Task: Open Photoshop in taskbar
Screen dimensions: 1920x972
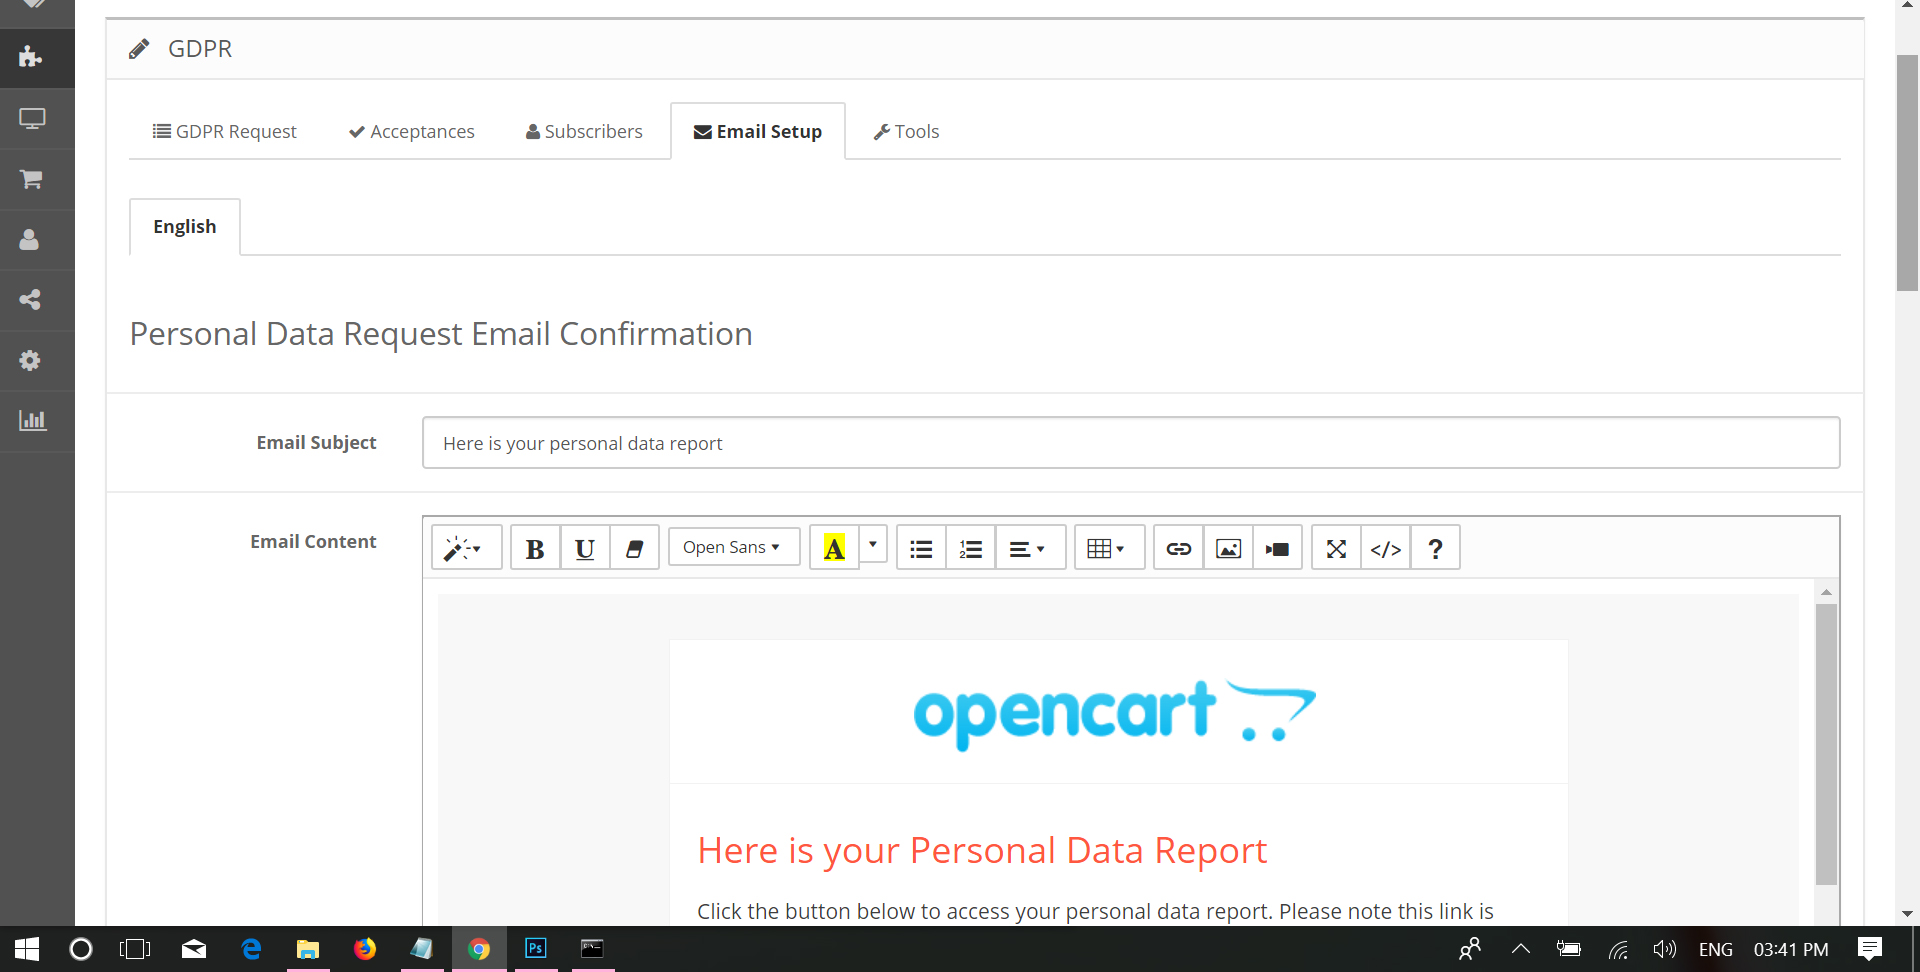Action: click(x=536, y=949)
